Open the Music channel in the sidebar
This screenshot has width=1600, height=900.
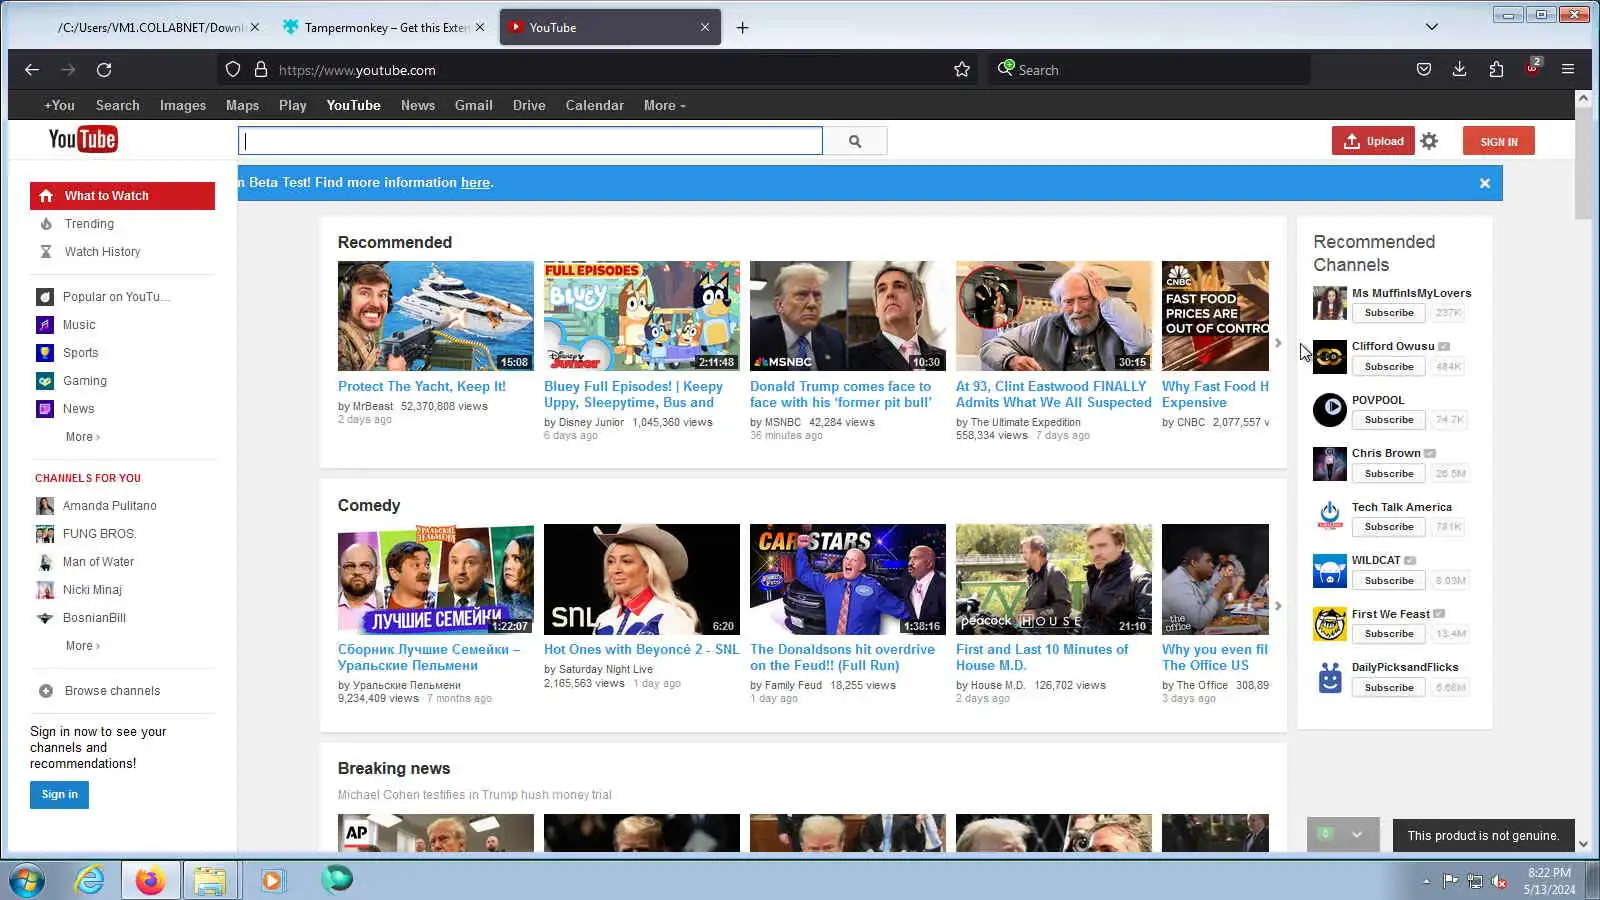point(79,325)
